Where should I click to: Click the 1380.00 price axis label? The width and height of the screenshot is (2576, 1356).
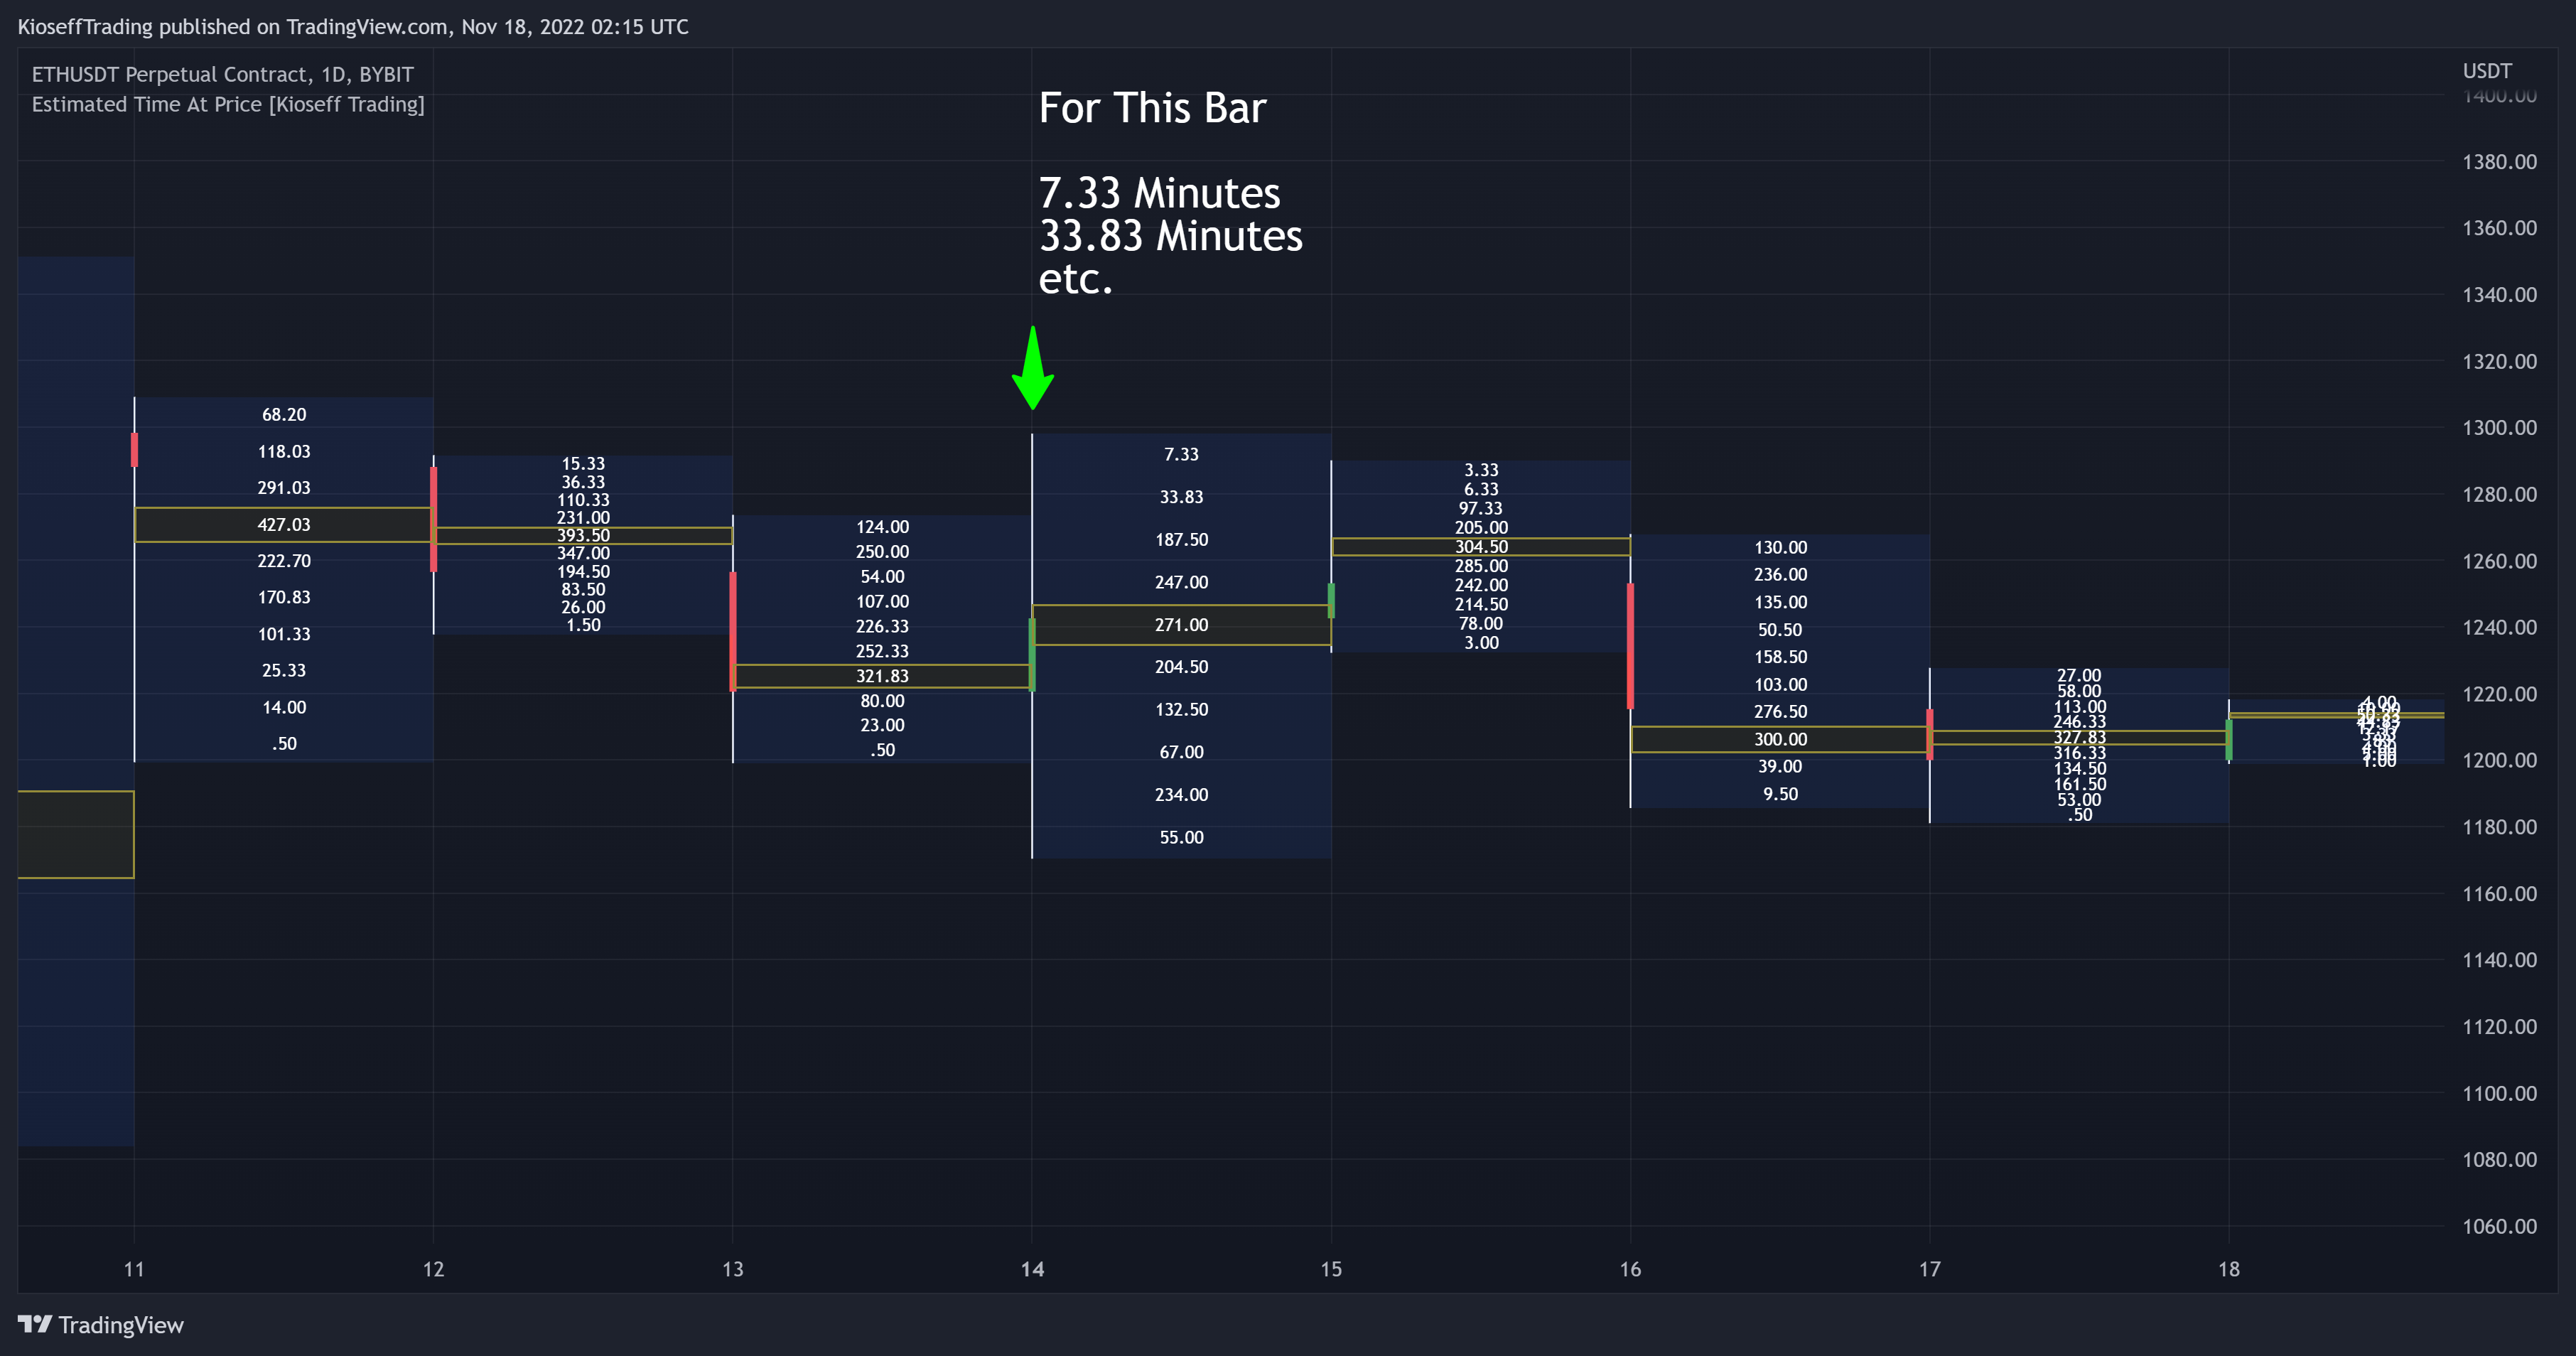[x=2499, y=162]
